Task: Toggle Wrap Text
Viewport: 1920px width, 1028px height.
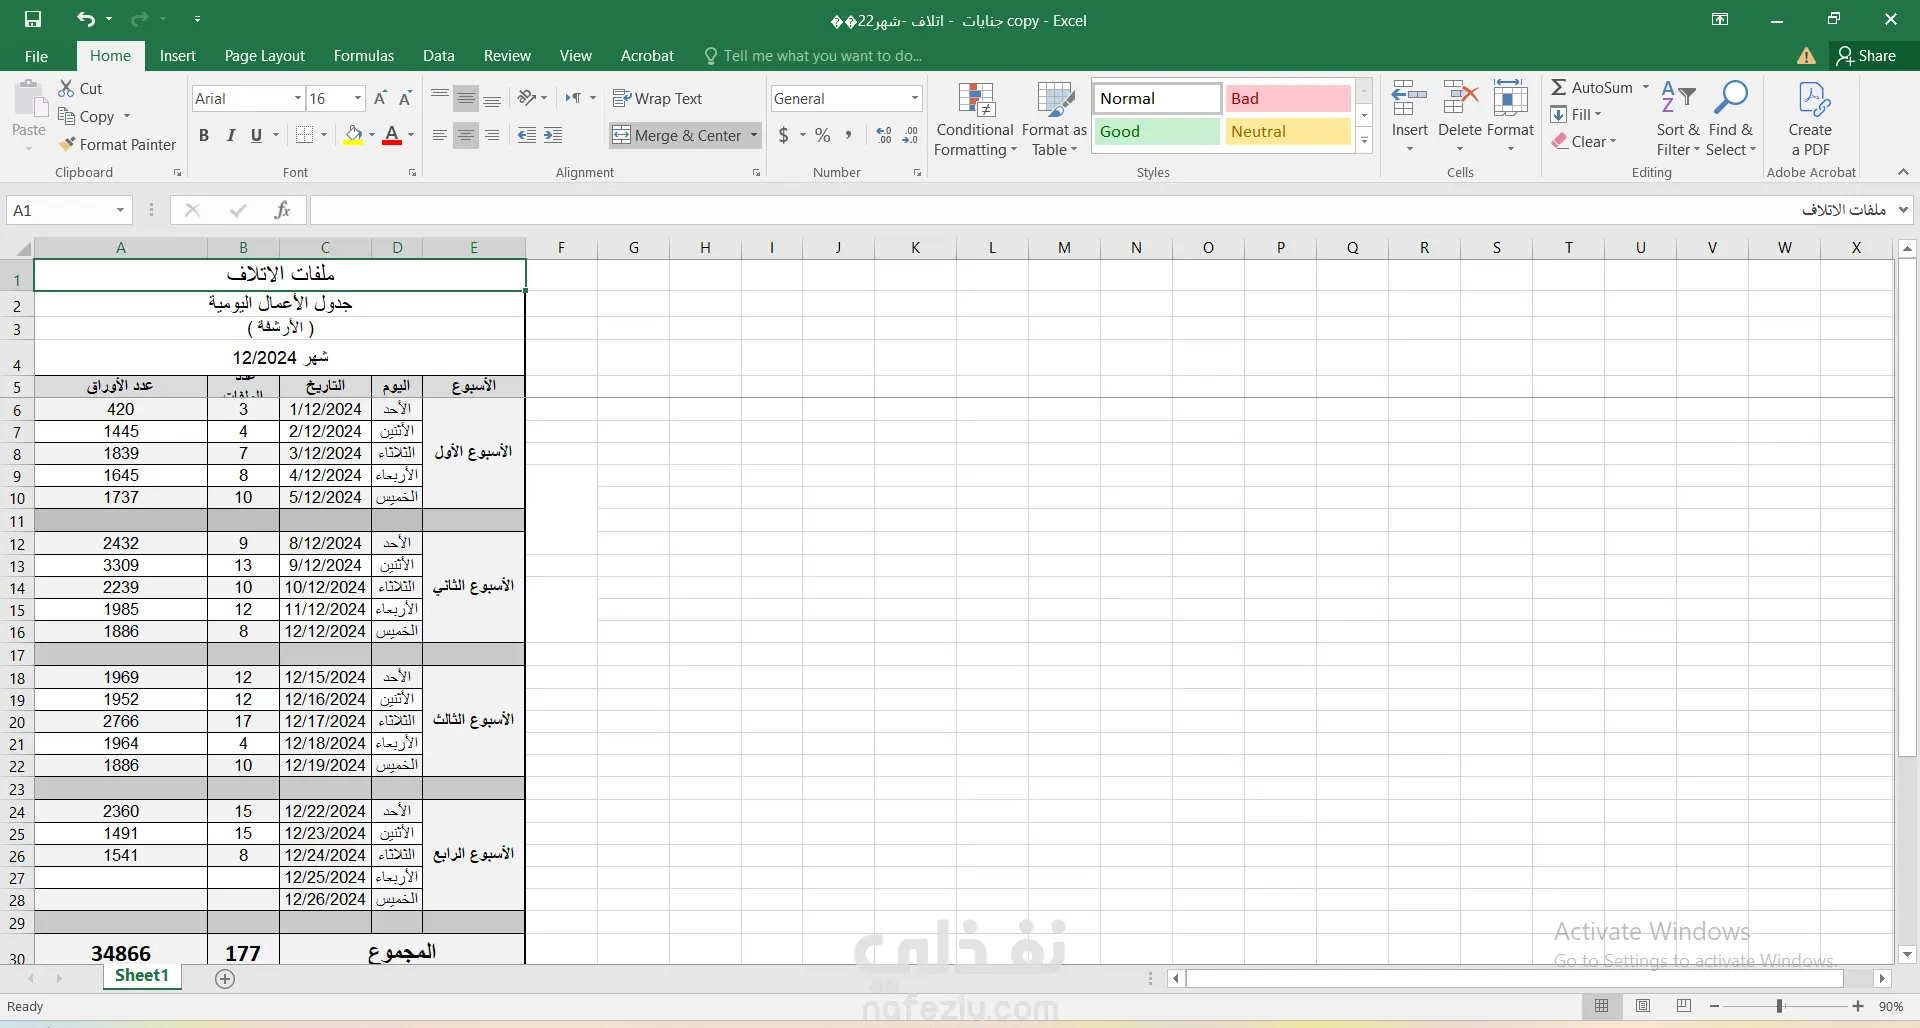Action: [657, 98]
